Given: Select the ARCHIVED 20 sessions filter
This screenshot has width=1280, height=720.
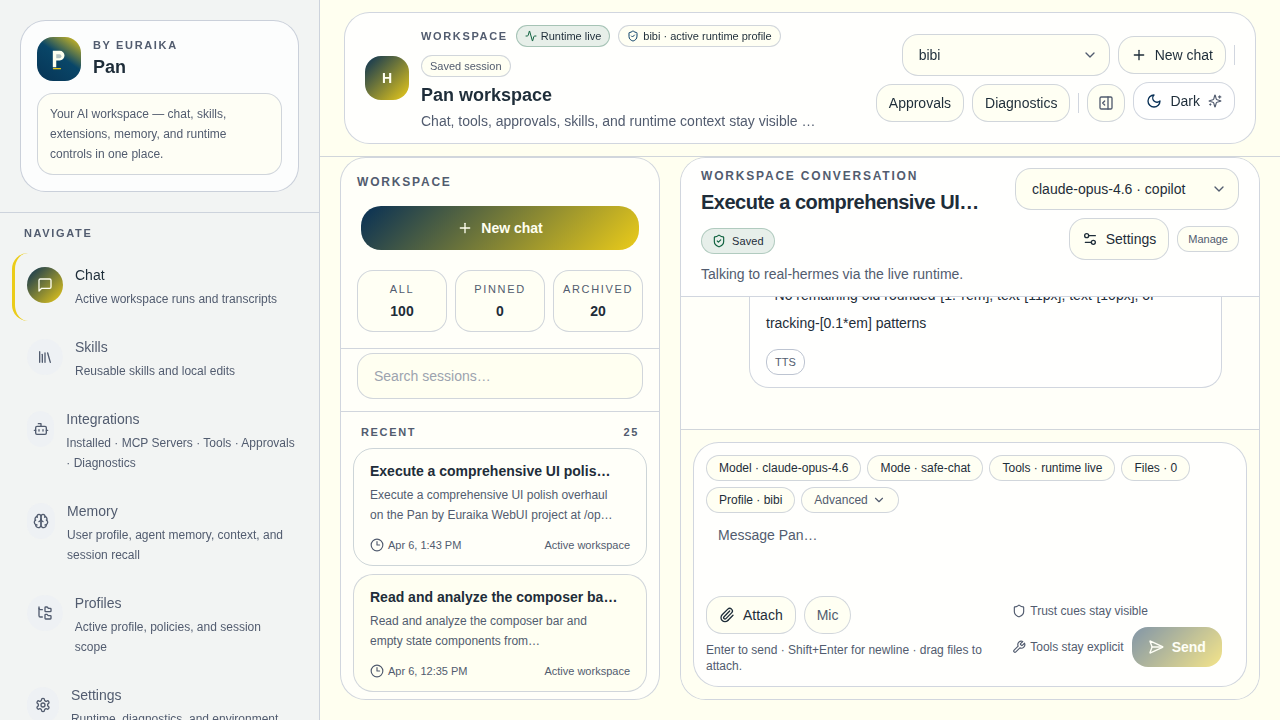Looking at the screenshot, I should click(x=598, y=301).
